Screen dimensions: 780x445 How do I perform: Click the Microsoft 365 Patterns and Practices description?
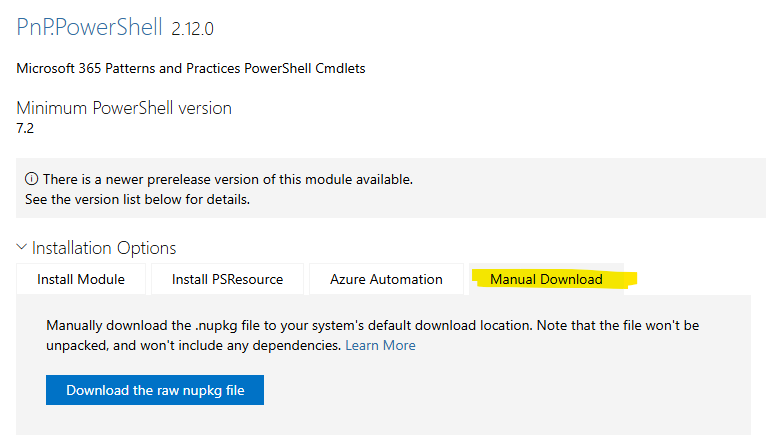coord(191,68)
